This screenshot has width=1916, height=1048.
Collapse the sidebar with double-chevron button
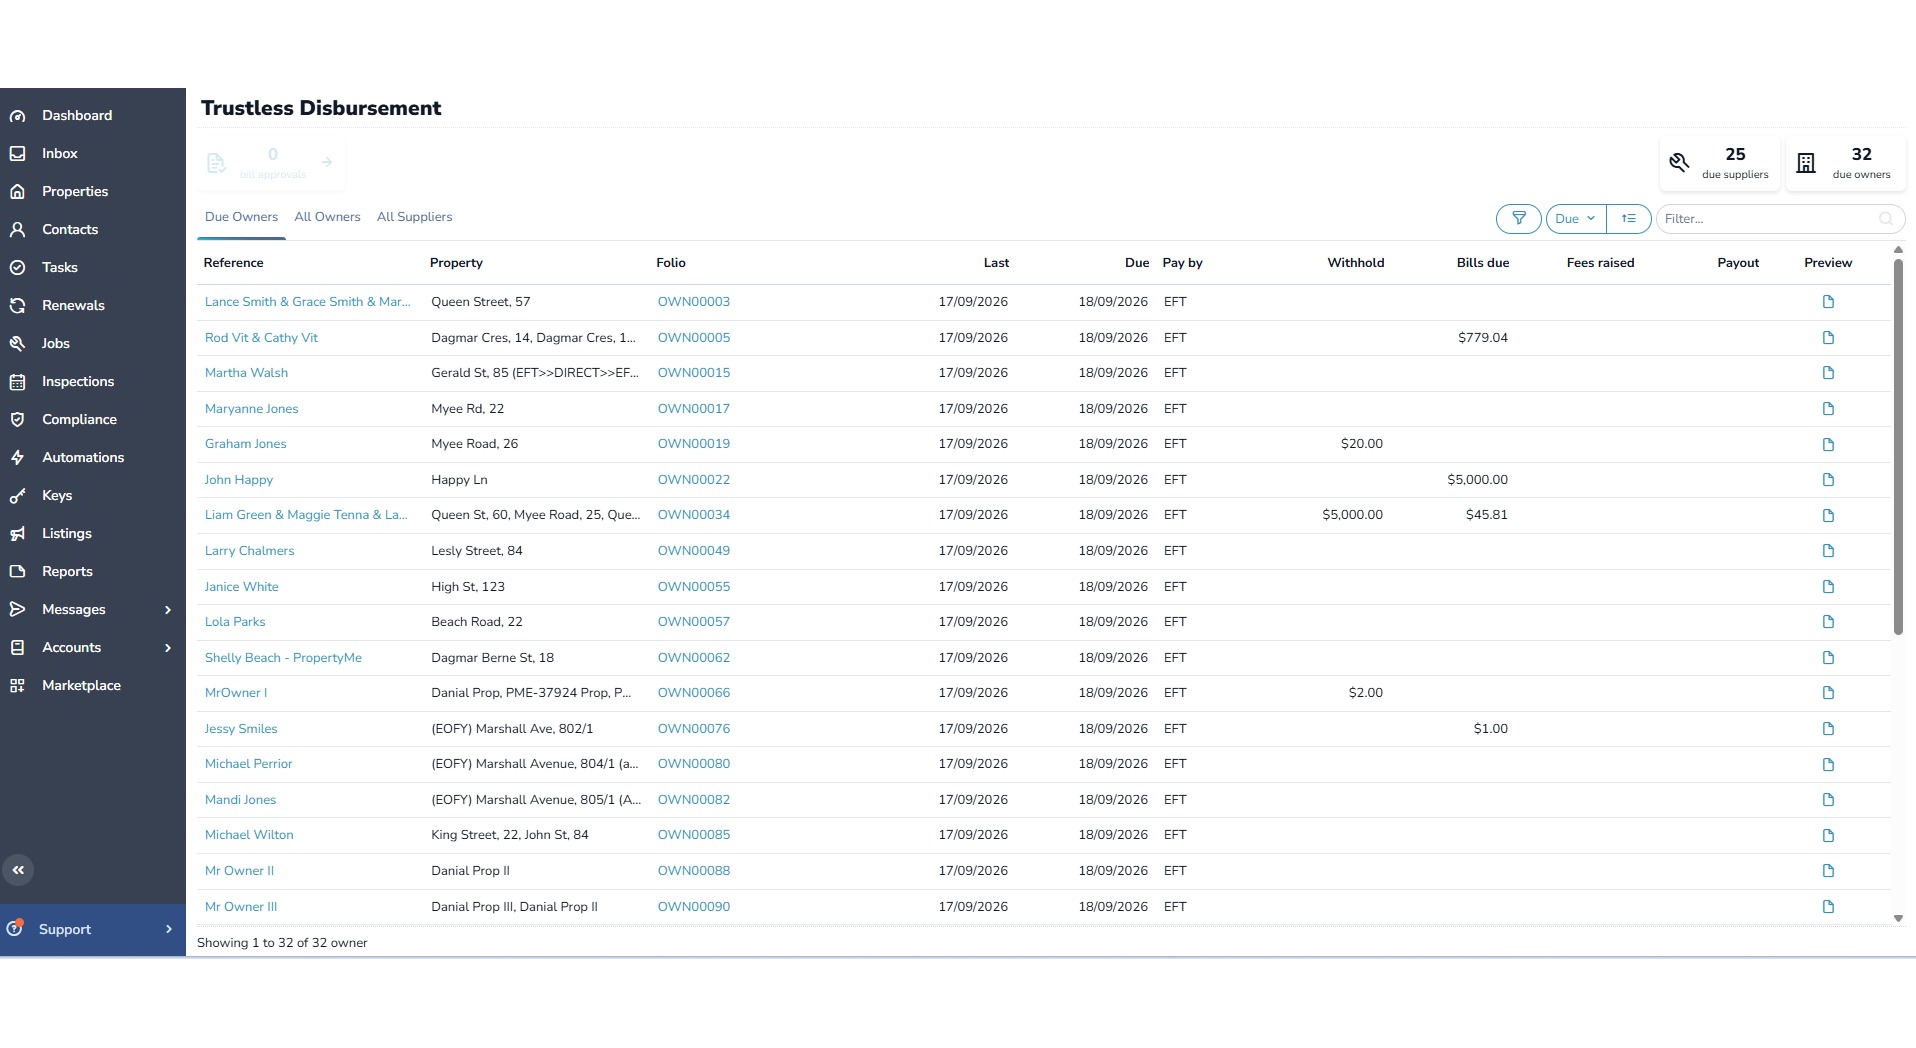[18, 870]
